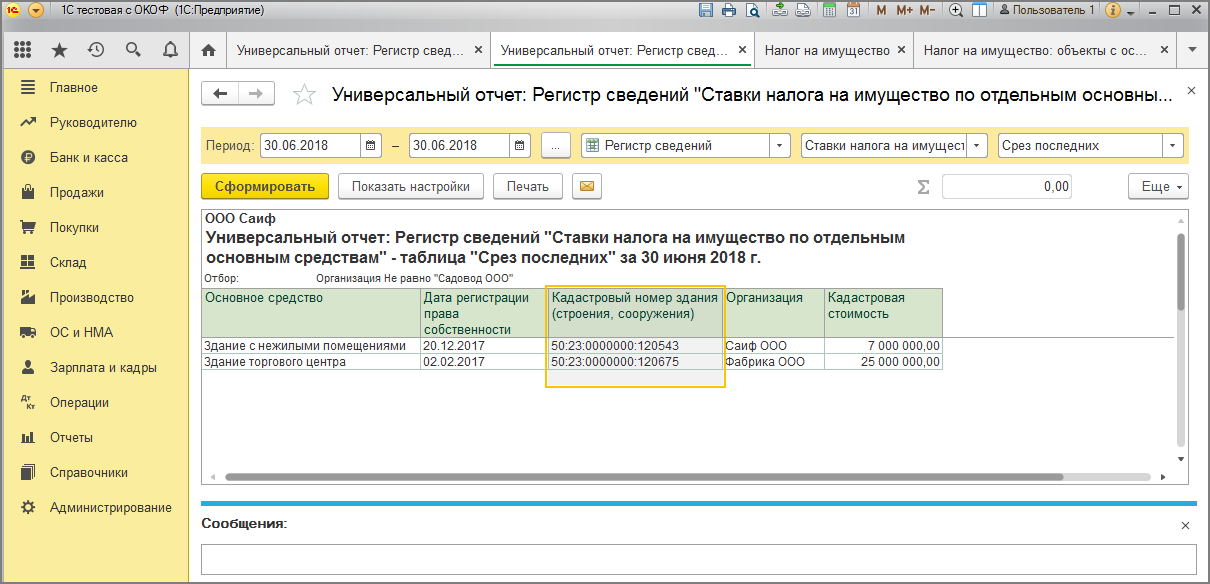The image size is (1210, 584).
Task: Switch to Налог на имущество tab
Action: [826, 50]
